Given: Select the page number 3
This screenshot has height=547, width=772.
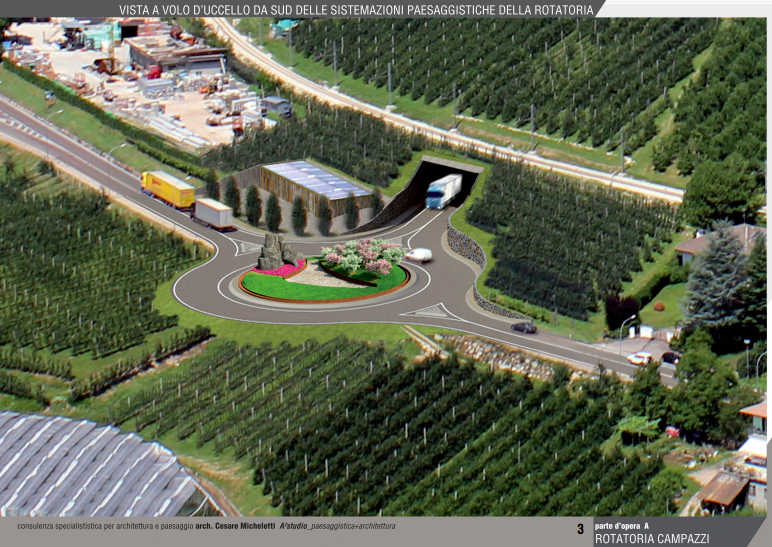Looking at the screenshot, I should coord(580,528).
